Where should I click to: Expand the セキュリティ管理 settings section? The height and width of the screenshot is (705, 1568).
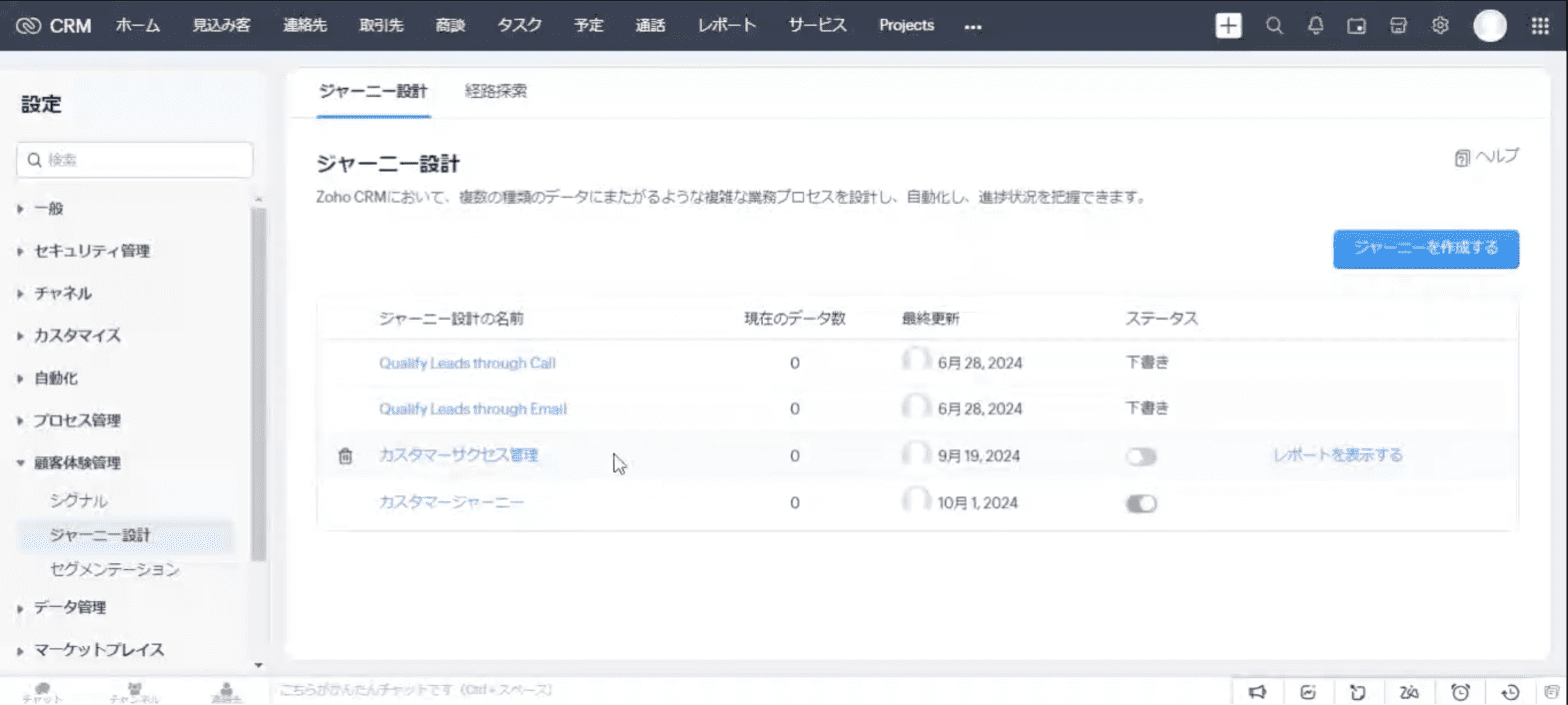point(91,251)
